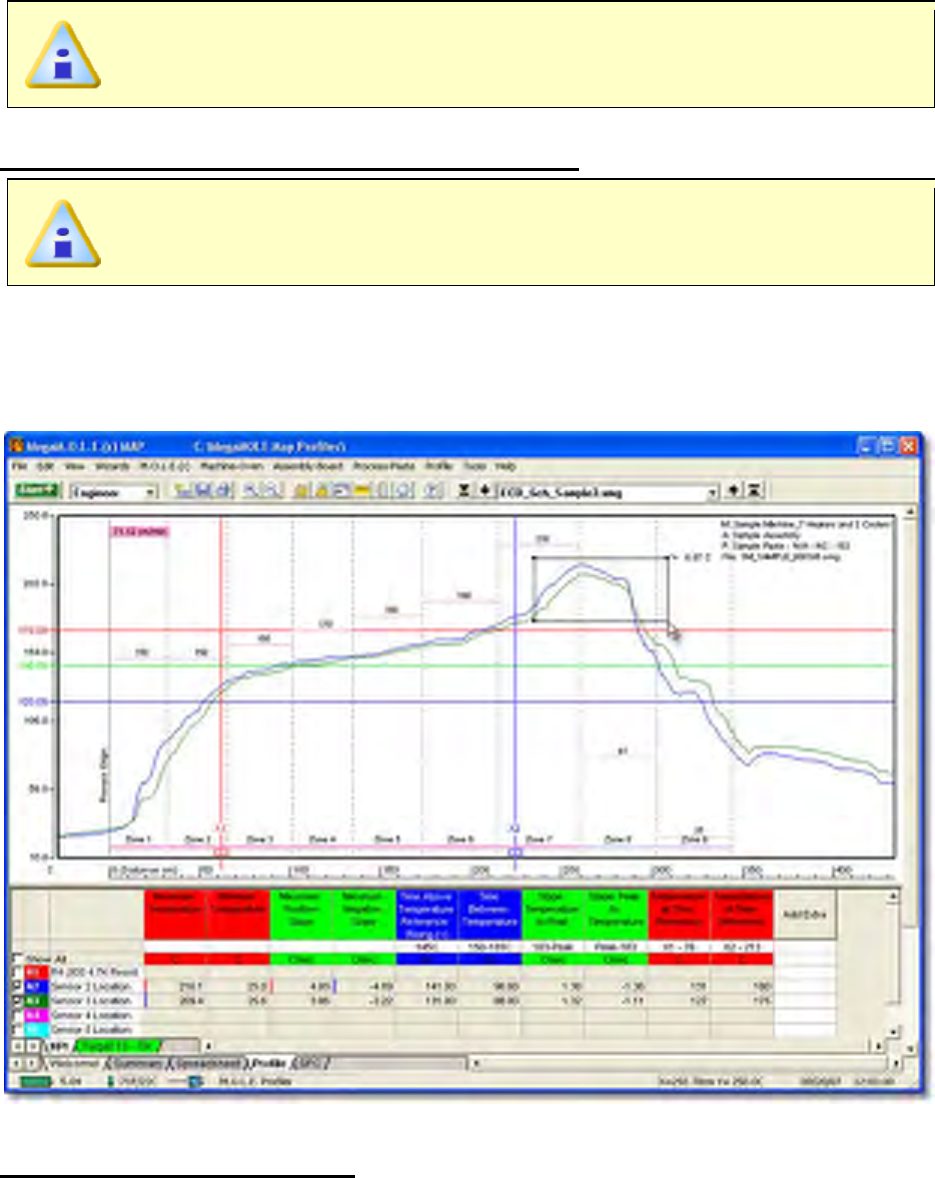The height and width of the screenshot is (1178, 935).
Task: Click the yellow bar toolbar icon
Action: (x=363, y=491)
